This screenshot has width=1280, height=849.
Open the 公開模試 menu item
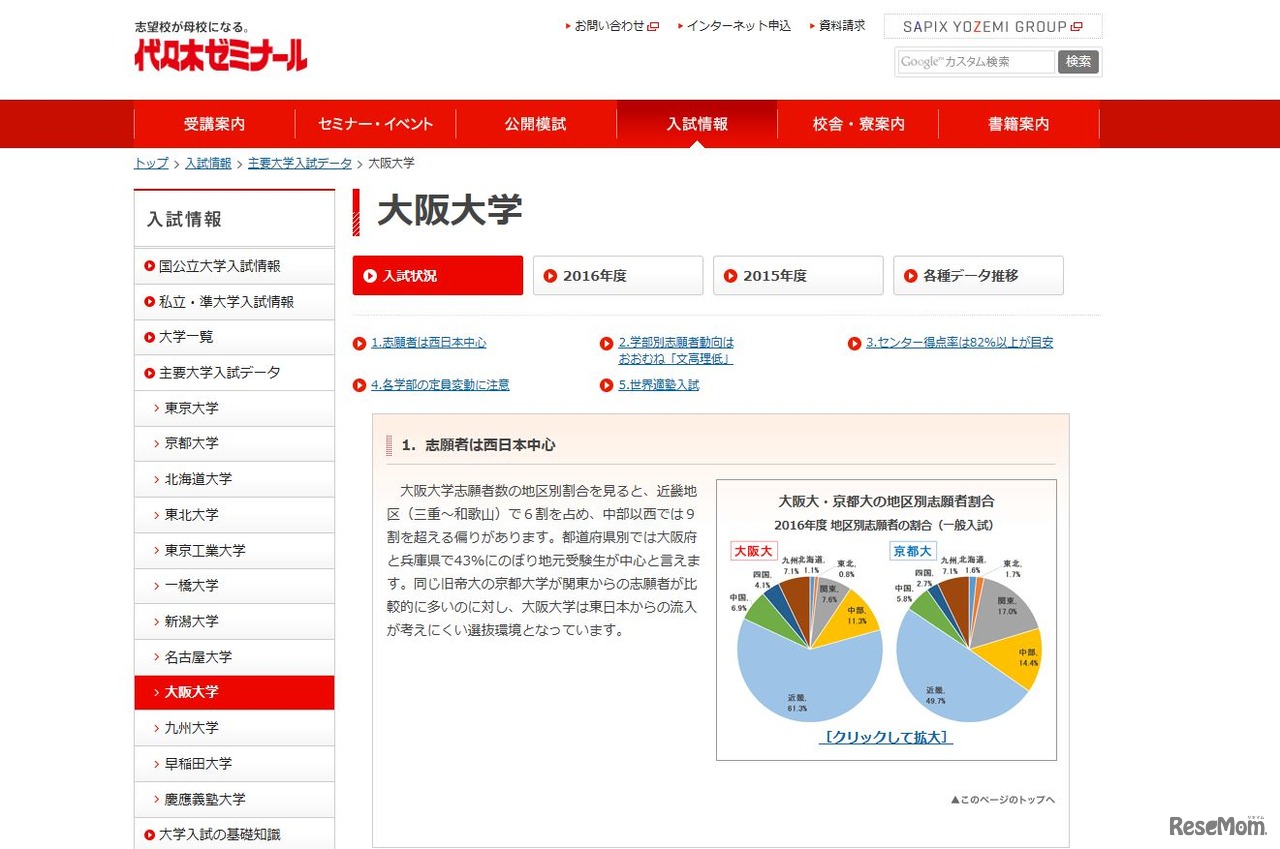click(x=536, y=123)
